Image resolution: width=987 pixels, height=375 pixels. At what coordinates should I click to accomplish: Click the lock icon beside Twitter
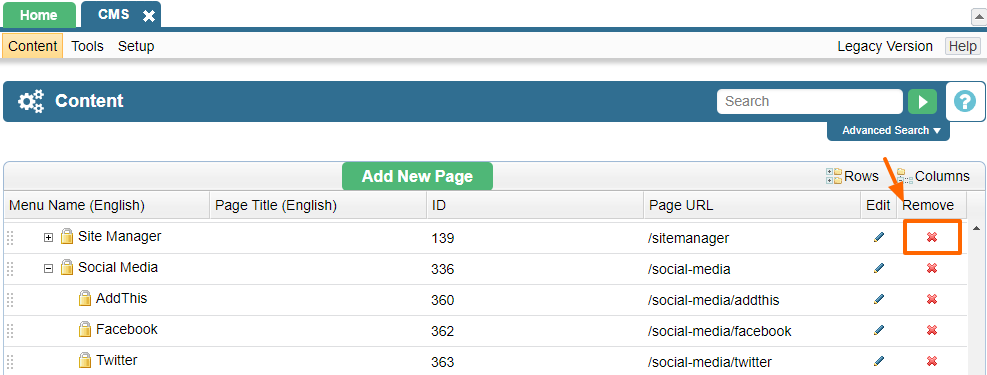click(85, 360)
